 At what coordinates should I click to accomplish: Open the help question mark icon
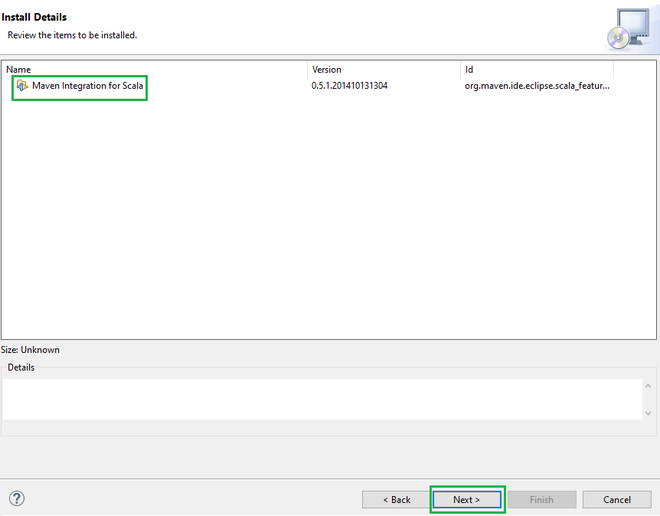(17, 499)
